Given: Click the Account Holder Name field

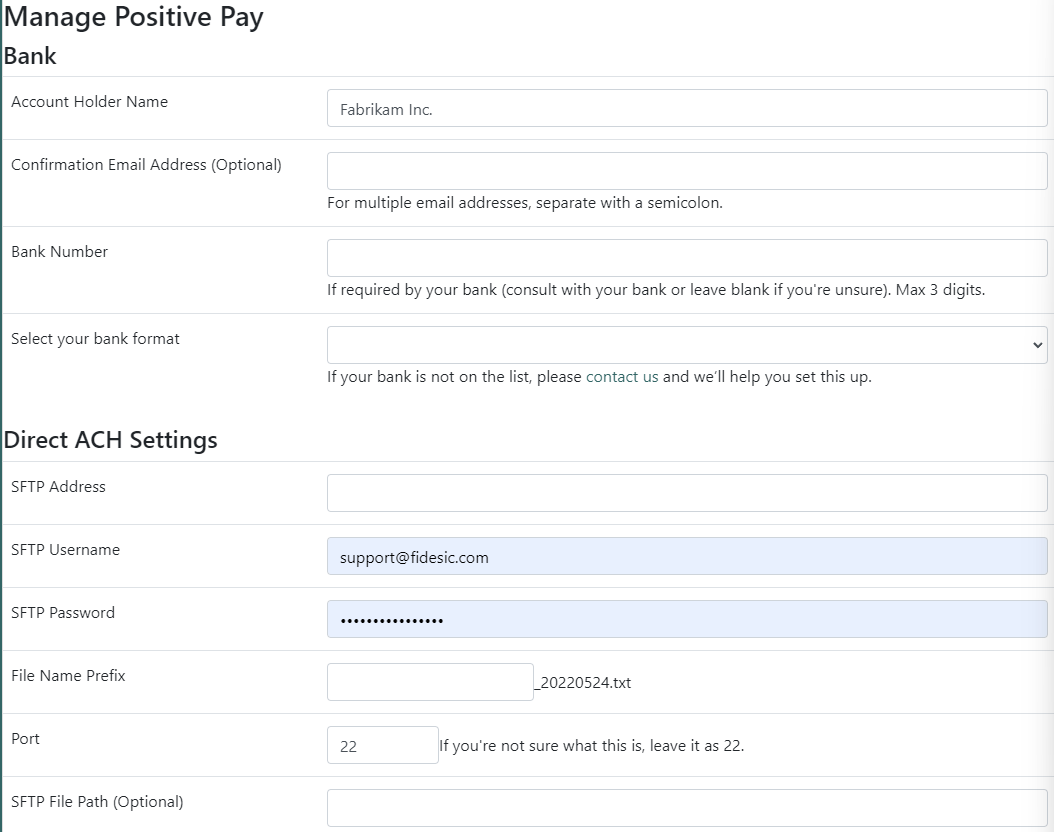Looking at the screenshot, I should pos(687,108).
